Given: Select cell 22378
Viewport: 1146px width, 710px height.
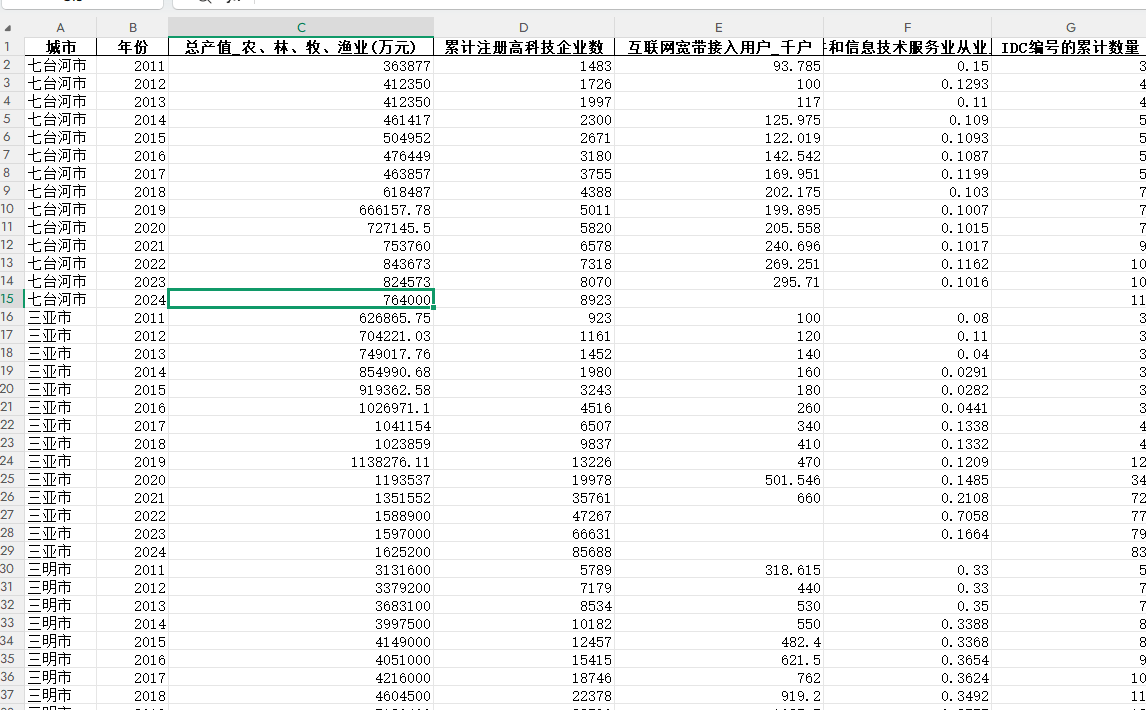Looking at the screenshot, I should tap(523, 695).
